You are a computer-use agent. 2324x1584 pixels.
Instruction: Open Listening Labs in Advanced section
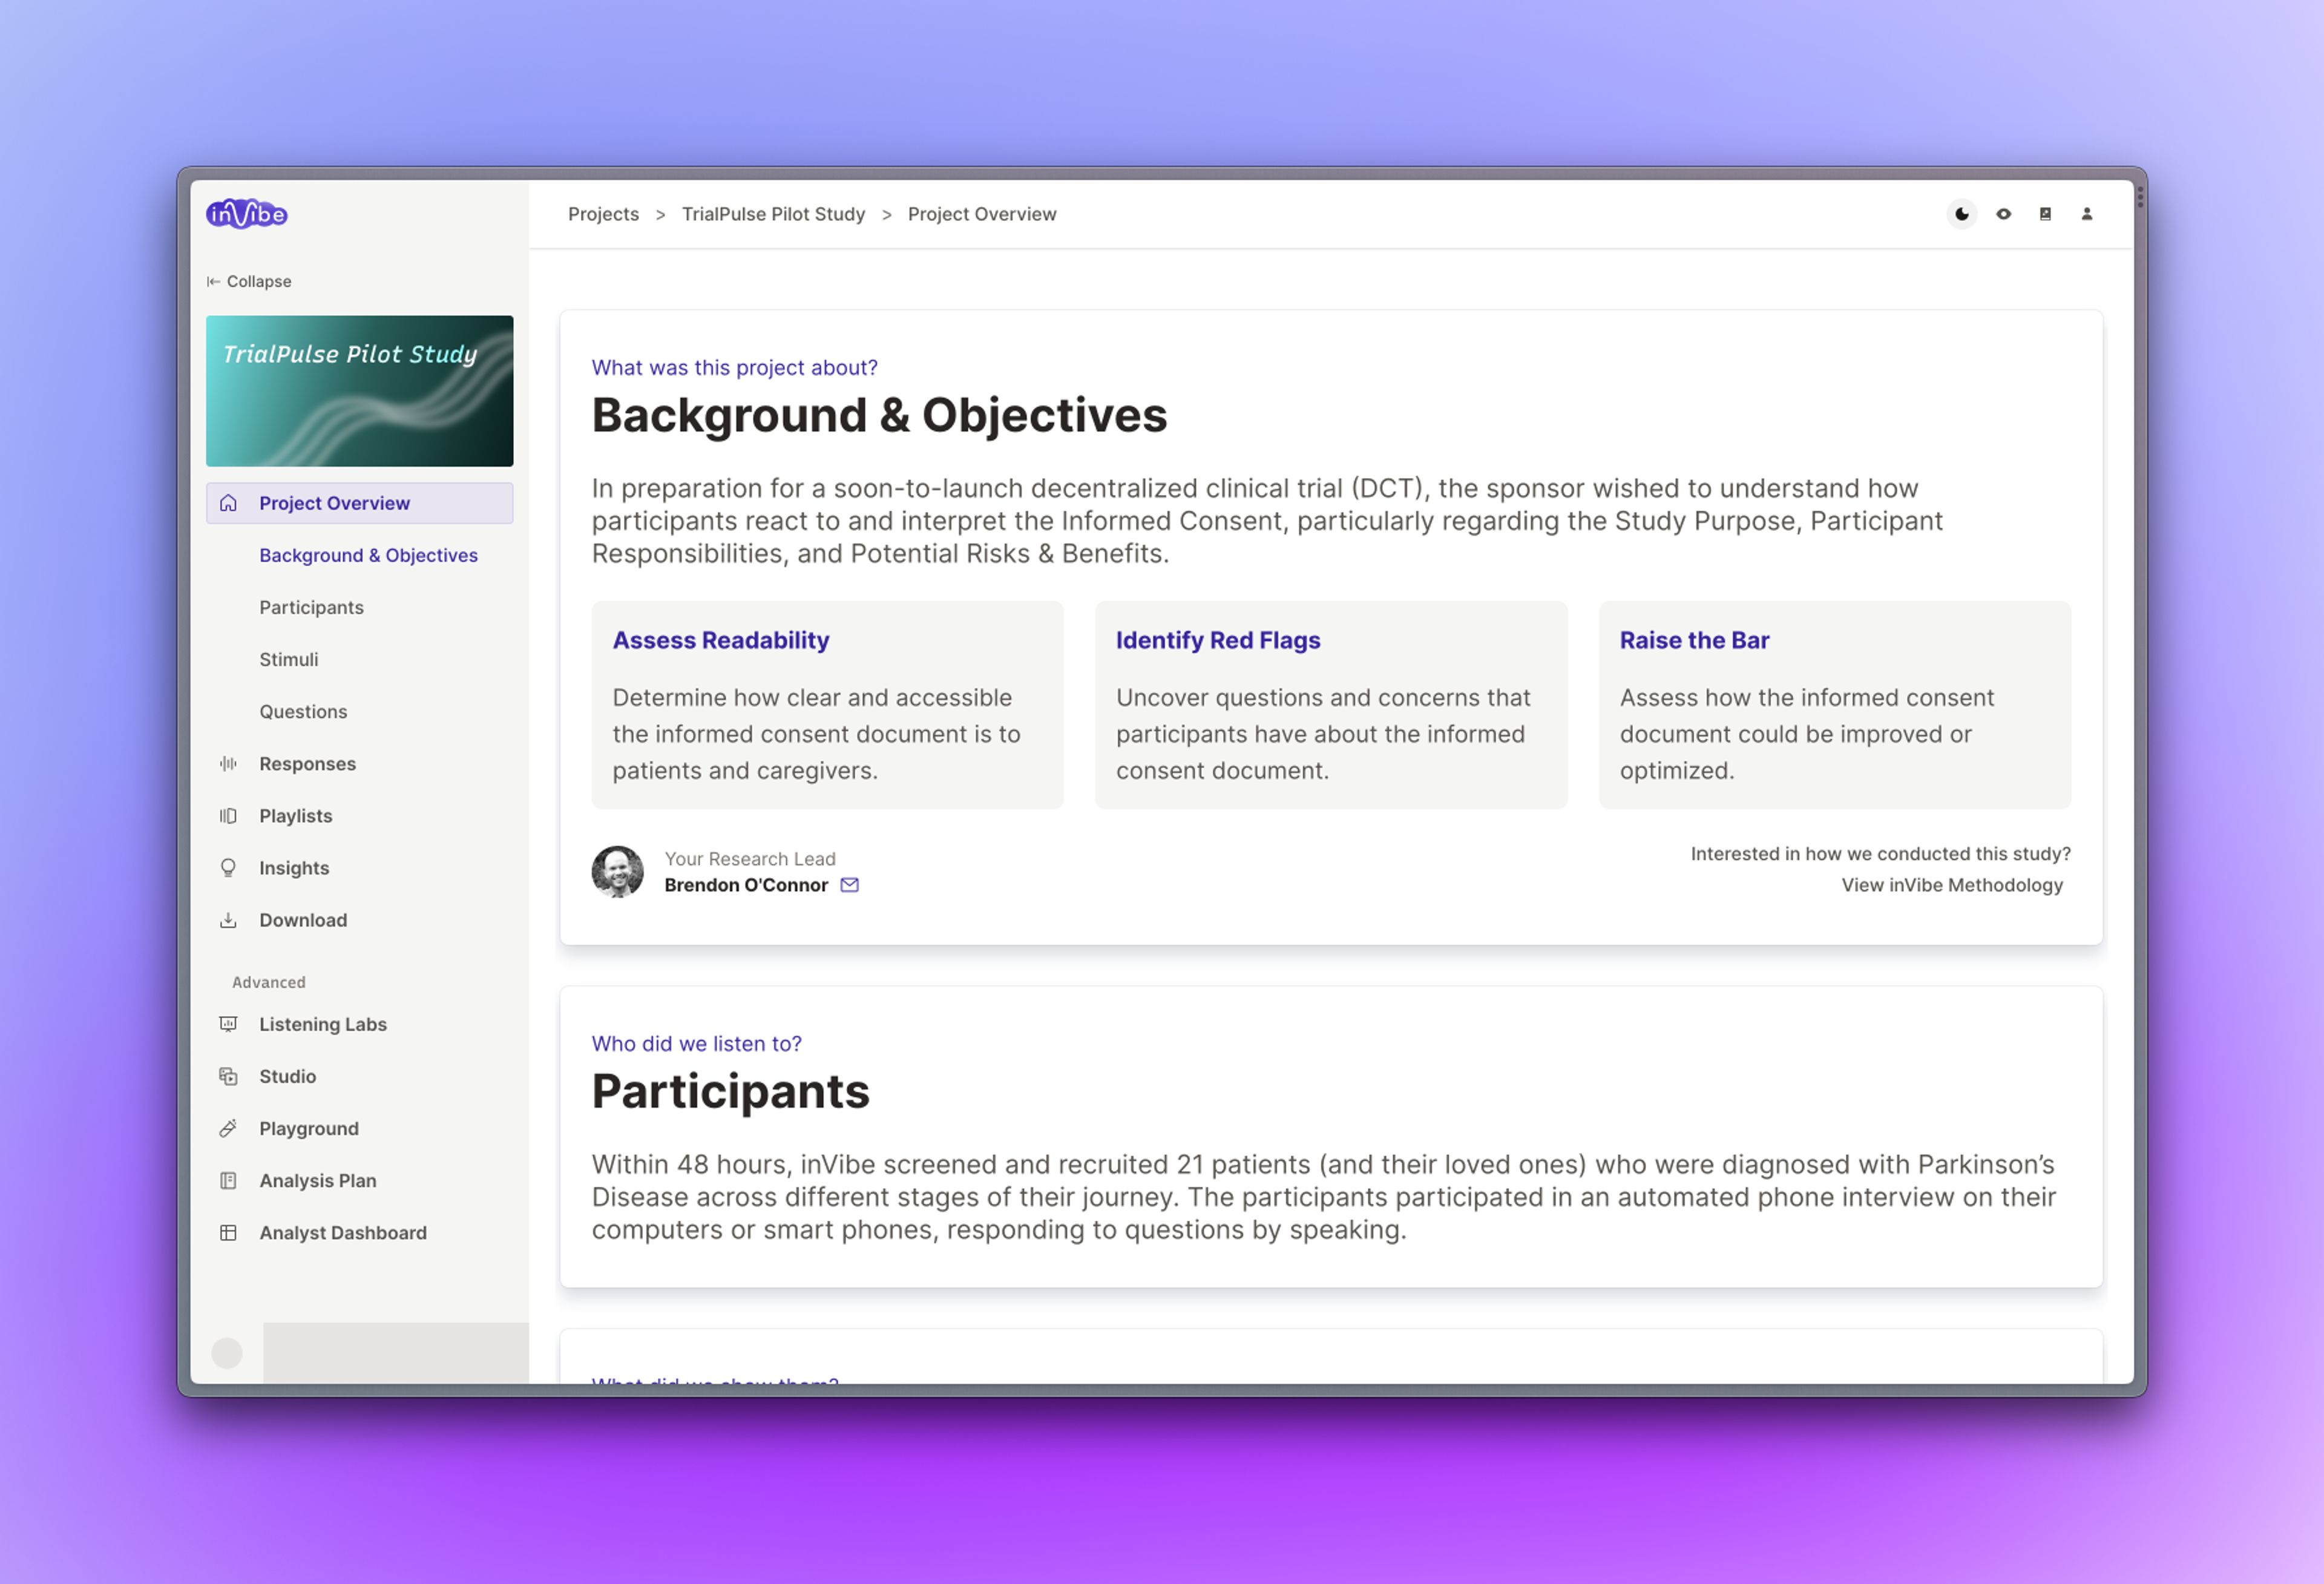[x=322, y=1024]
